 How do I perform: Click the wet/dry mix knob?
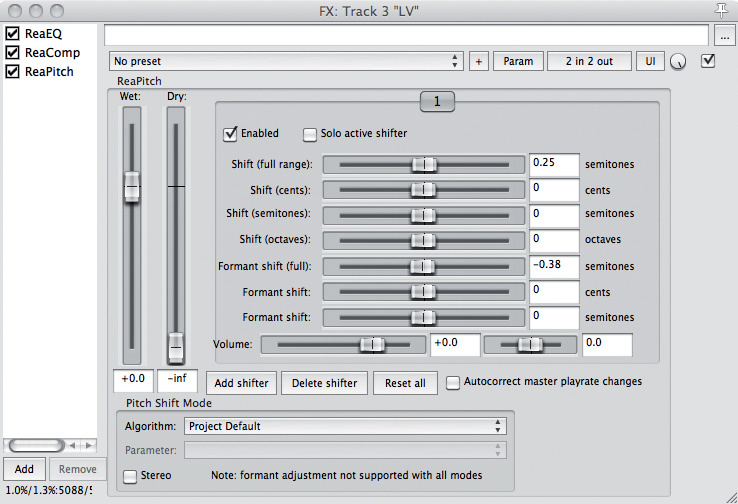pyautogui.click(x=679, y=62)
